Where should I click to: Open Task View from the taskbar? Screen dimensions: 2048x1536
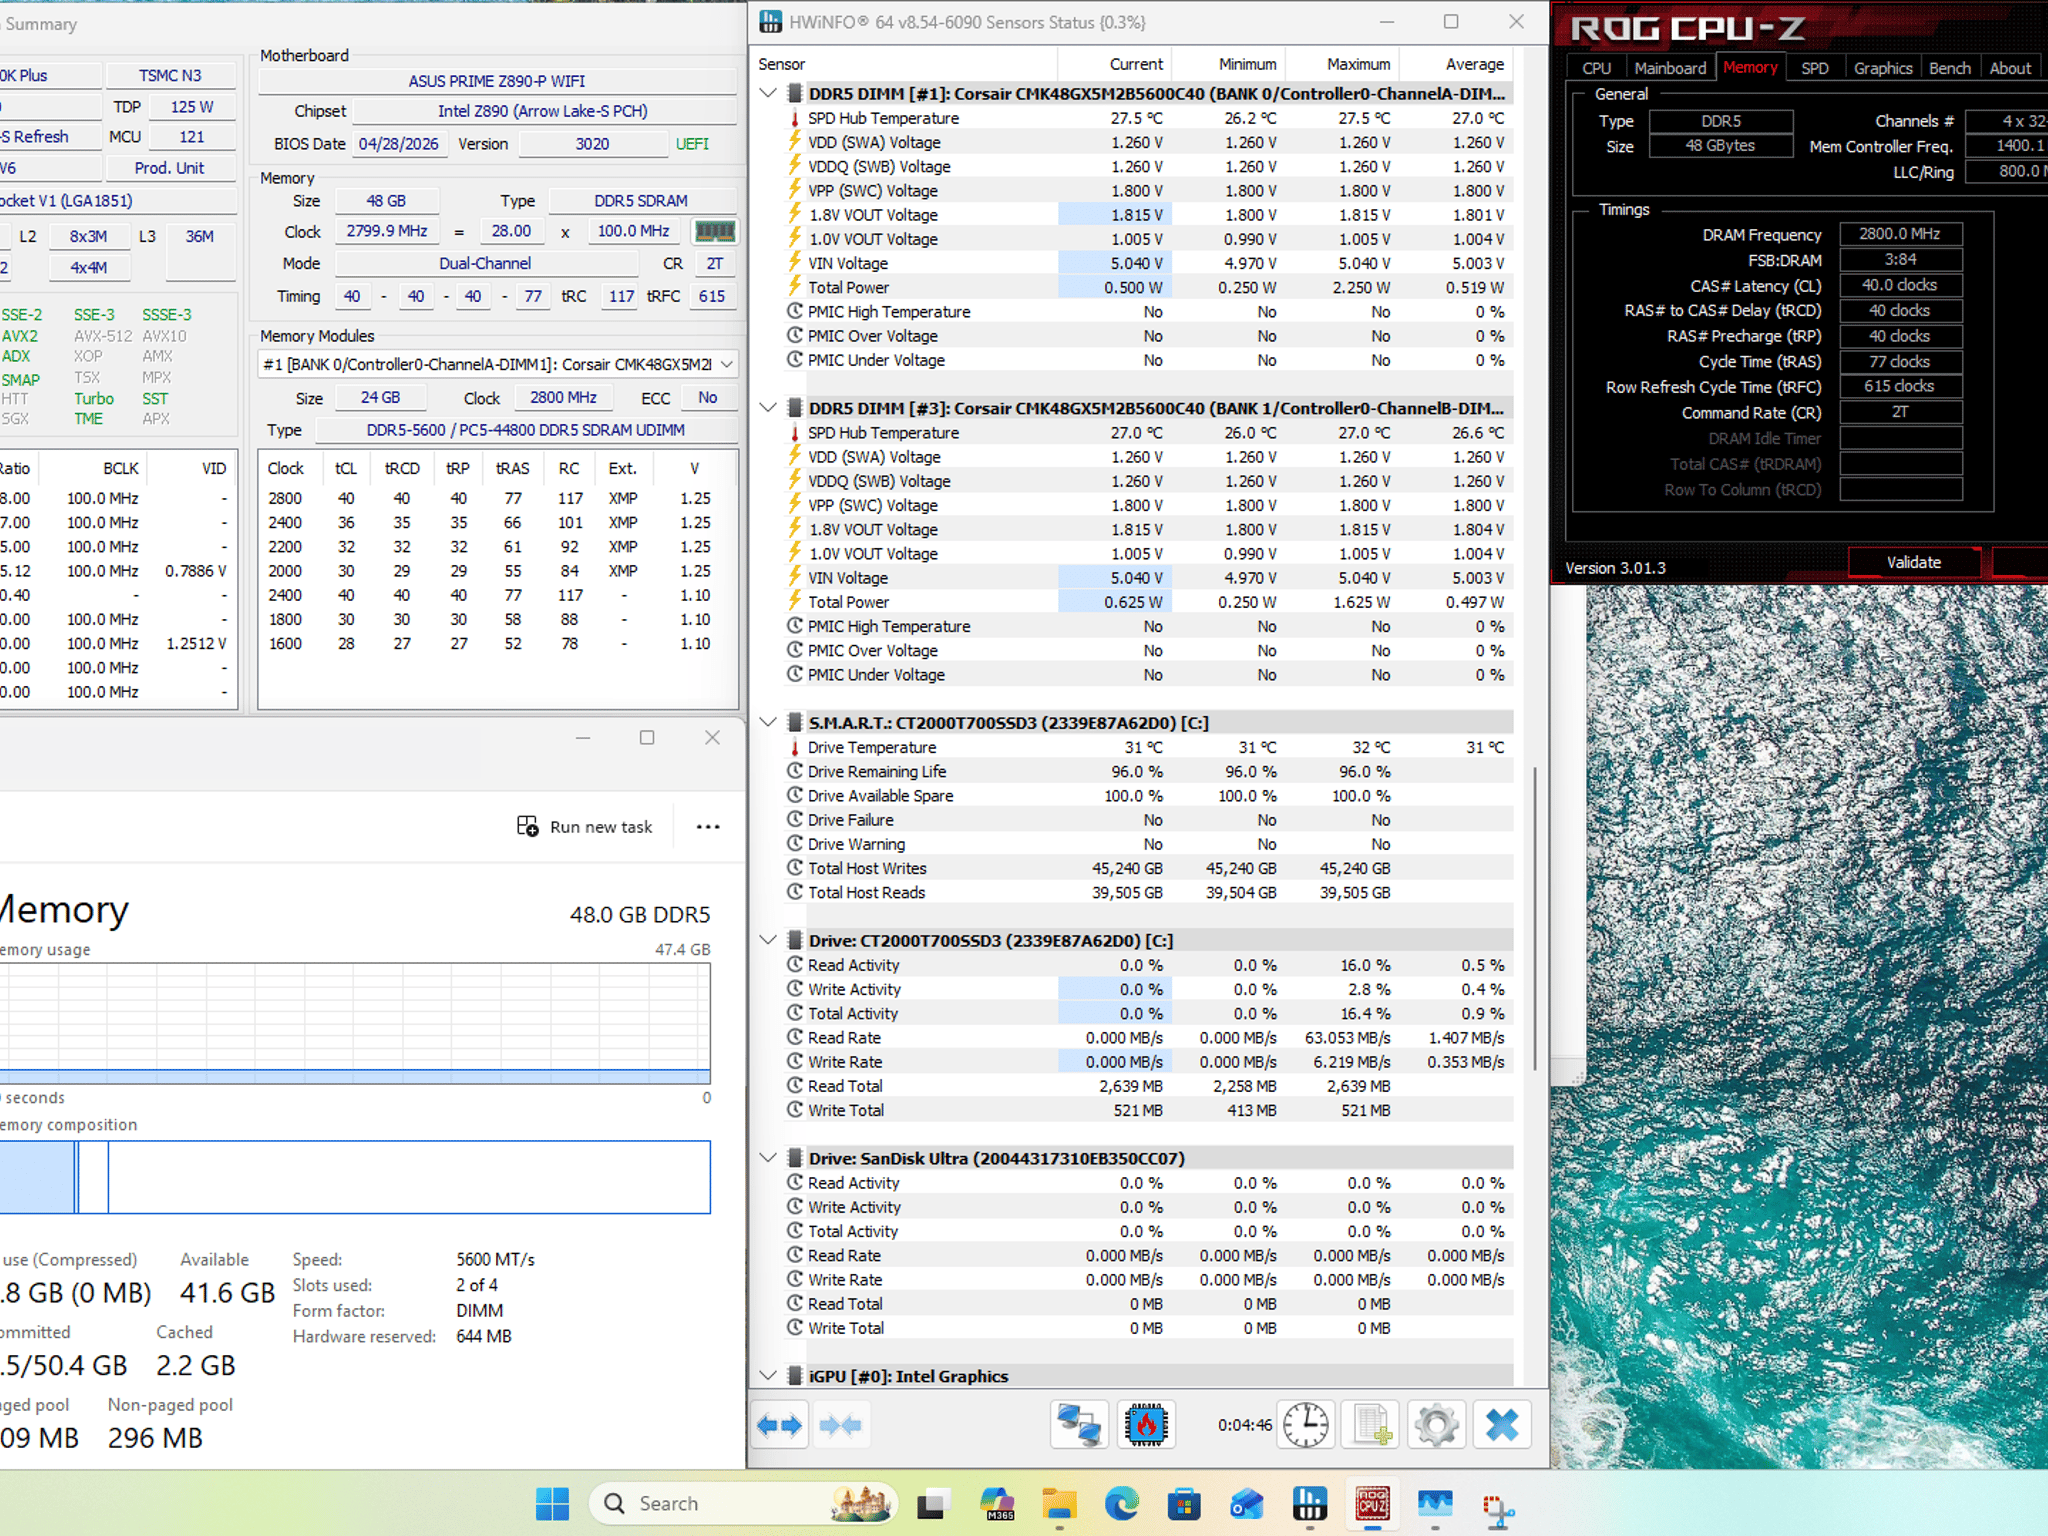click(932, 1503)
